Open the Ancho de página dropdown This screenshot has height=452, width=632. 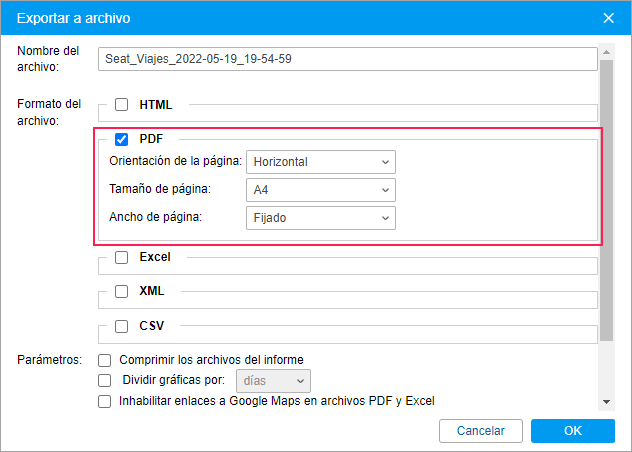coord(320,218)
